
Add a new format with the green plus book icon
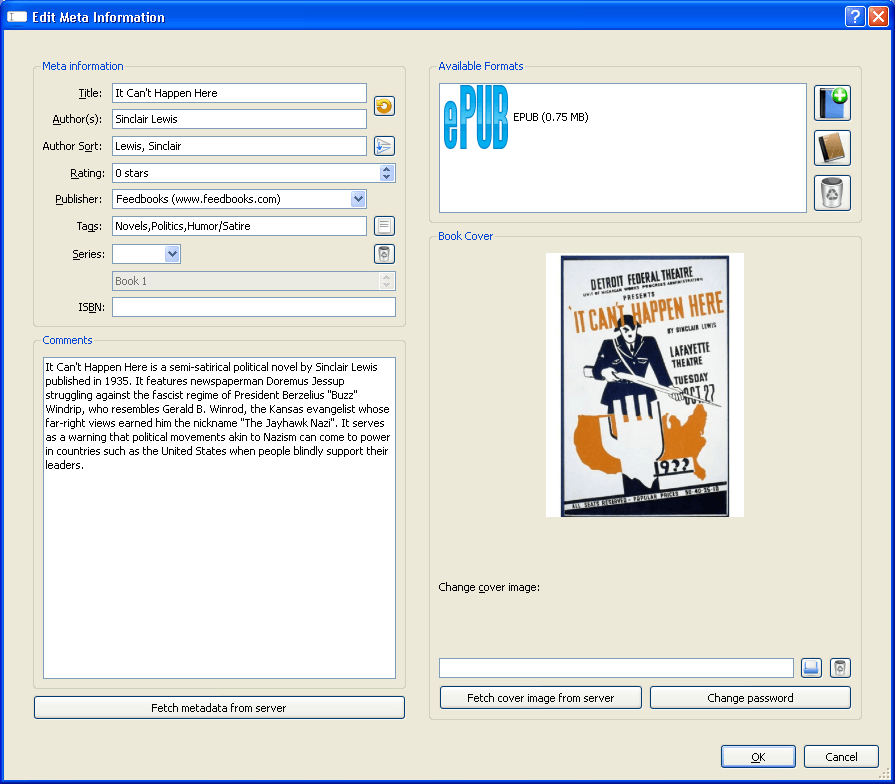(832, 103)
